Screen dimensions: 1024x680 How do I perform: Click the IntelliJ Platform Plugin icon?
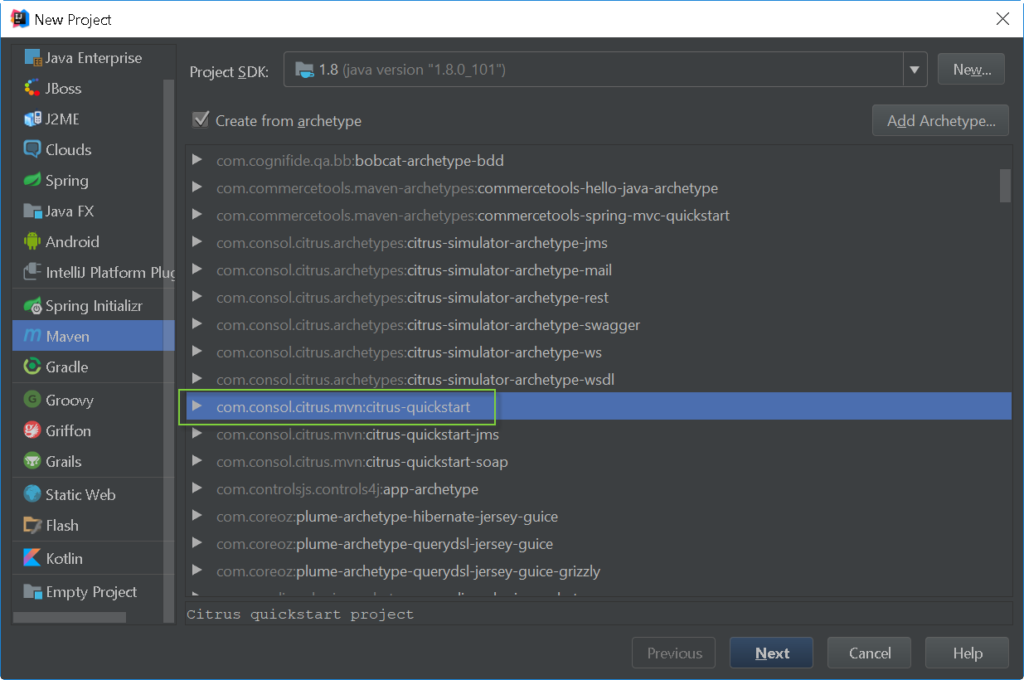[32, 271]
